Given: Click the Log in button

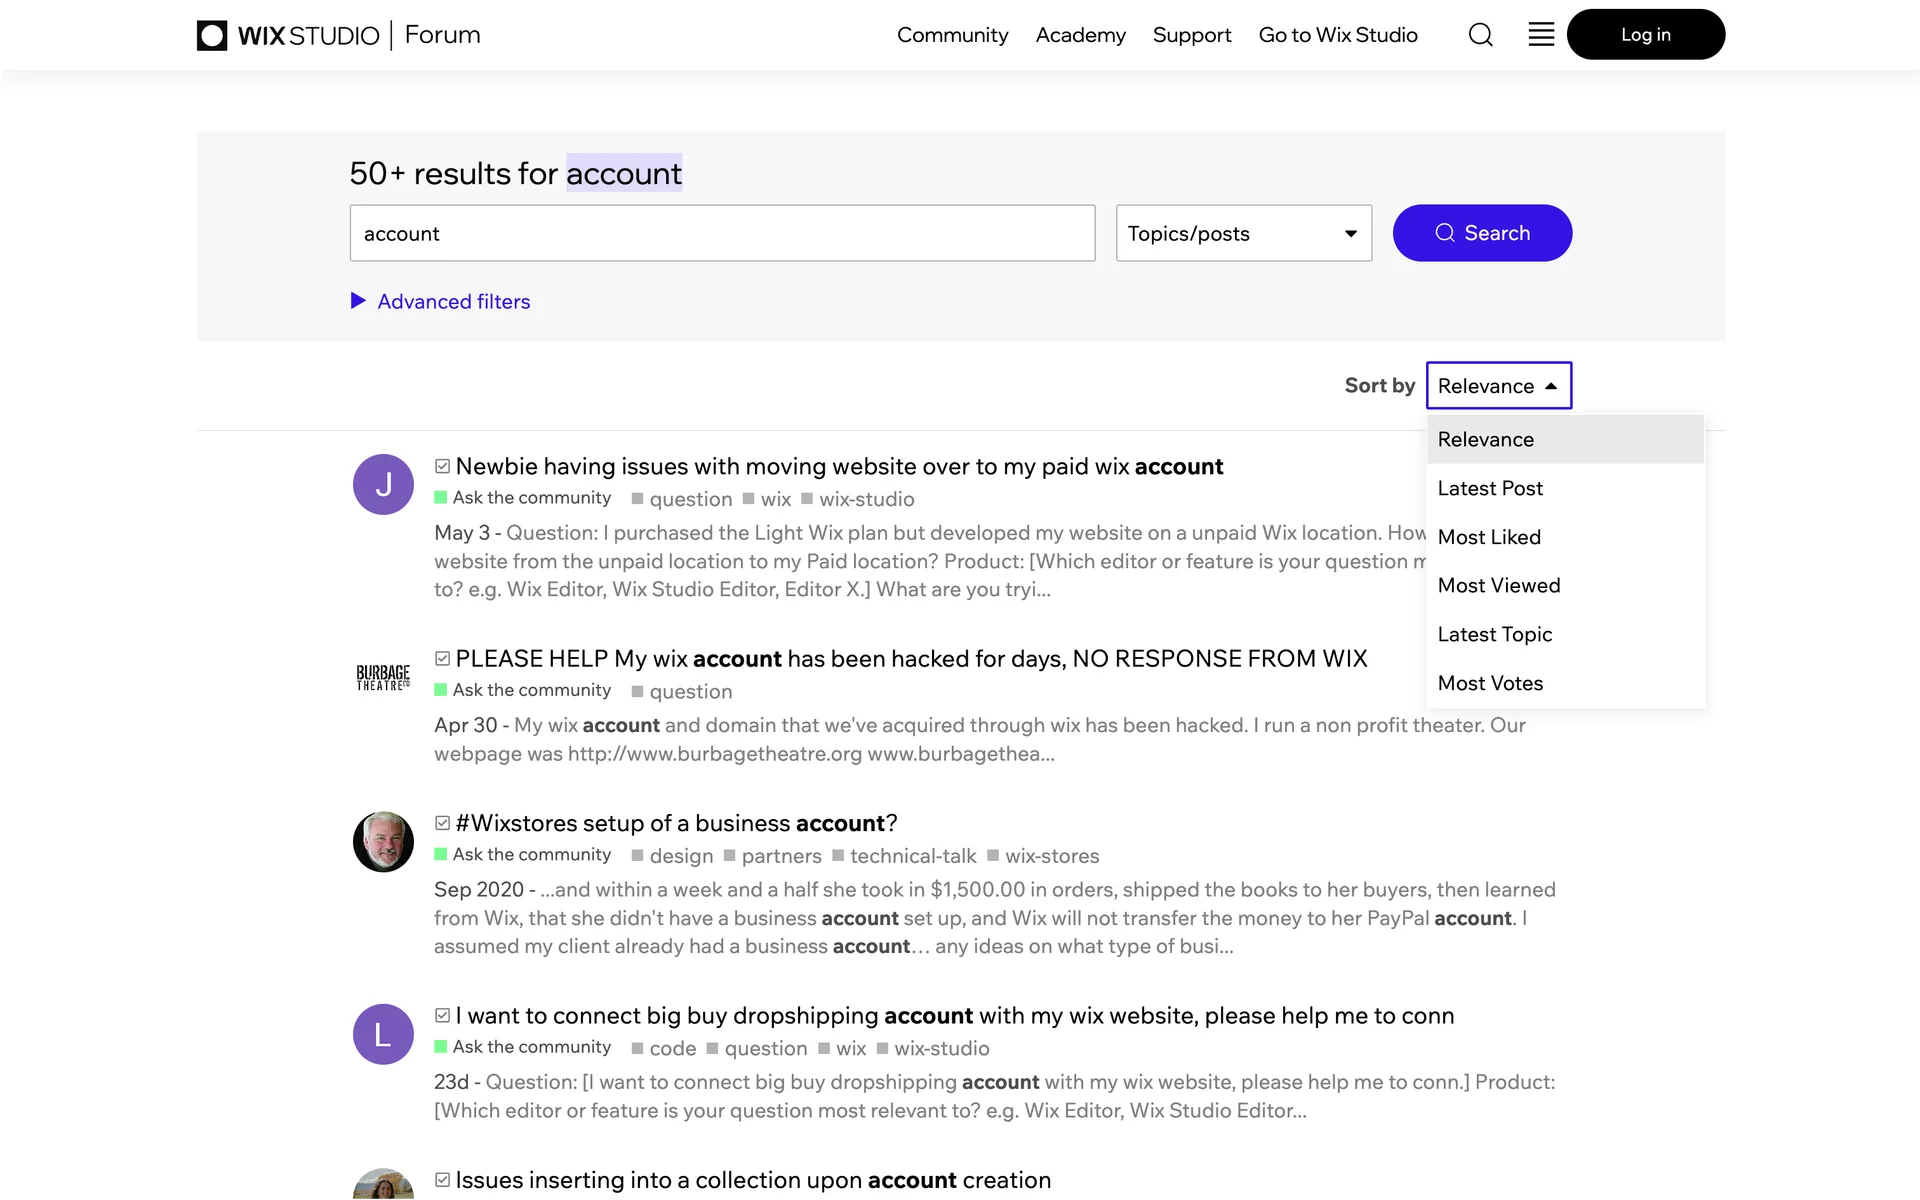Looking at the screenshot, I should [x=1645, y=35].
